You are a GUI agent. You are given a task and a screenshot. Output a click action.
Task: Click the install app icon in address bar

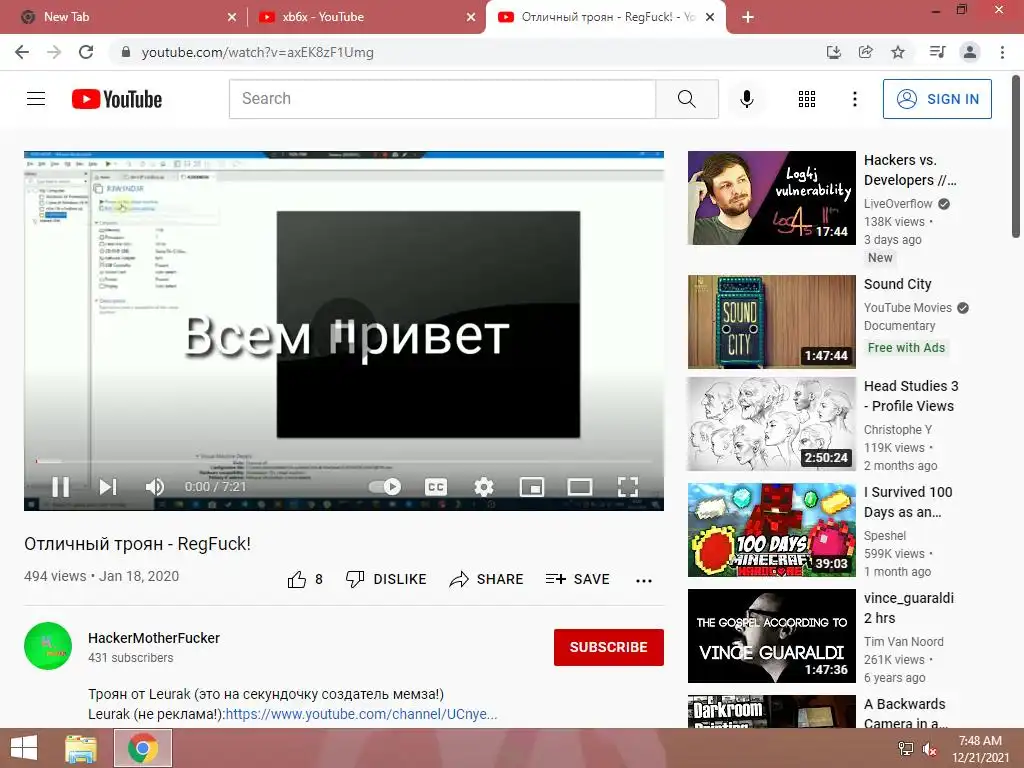point(833,52)
